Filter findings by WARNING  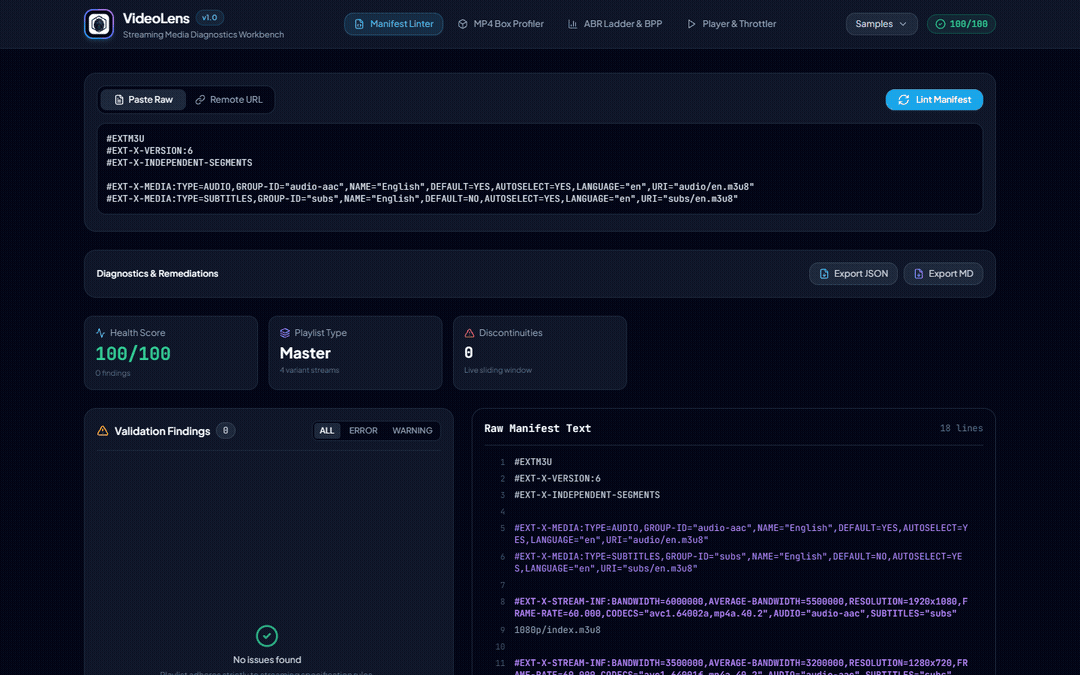tap(412, 430)
